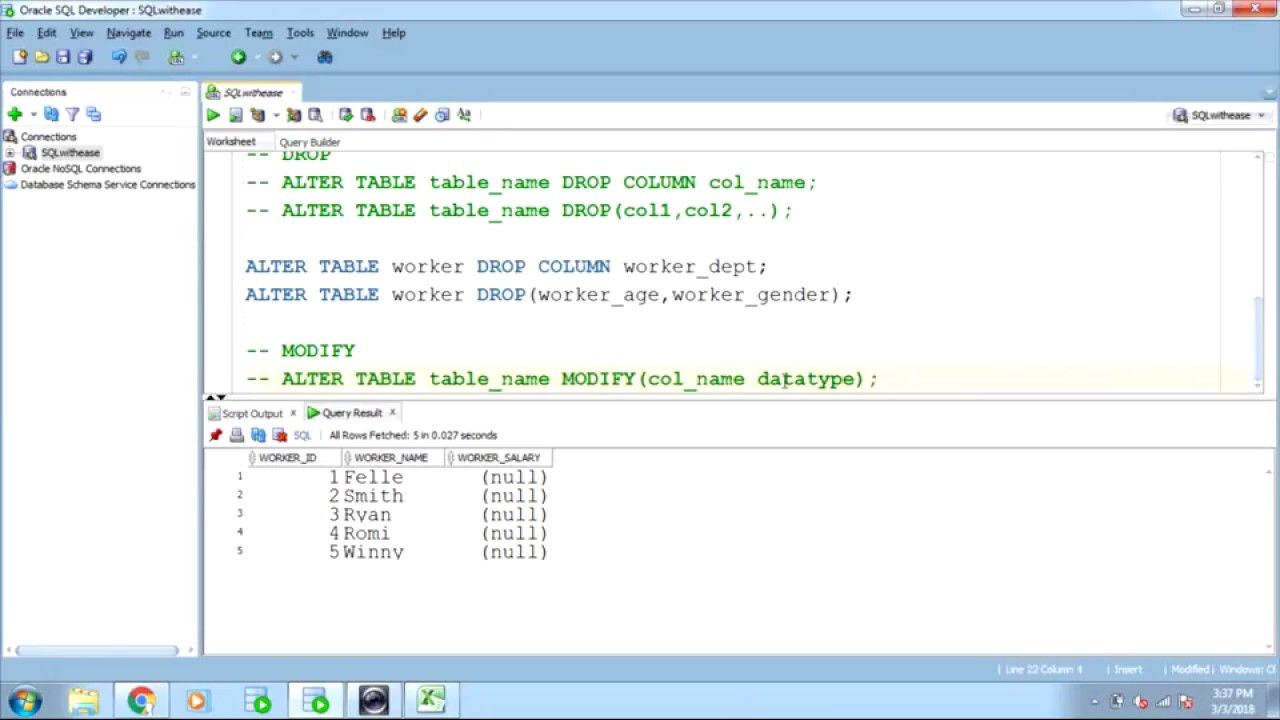Open SQL Worksheet icon in main toolbar

click(x=175, y=57)
